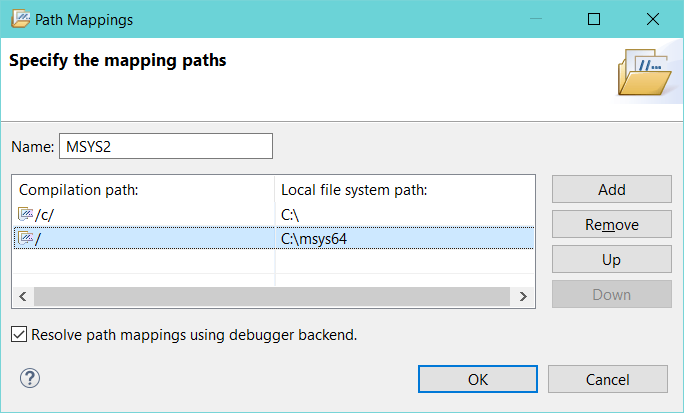
Task: Select the C:\msys64 local path cell
Action: pos(405,239)
